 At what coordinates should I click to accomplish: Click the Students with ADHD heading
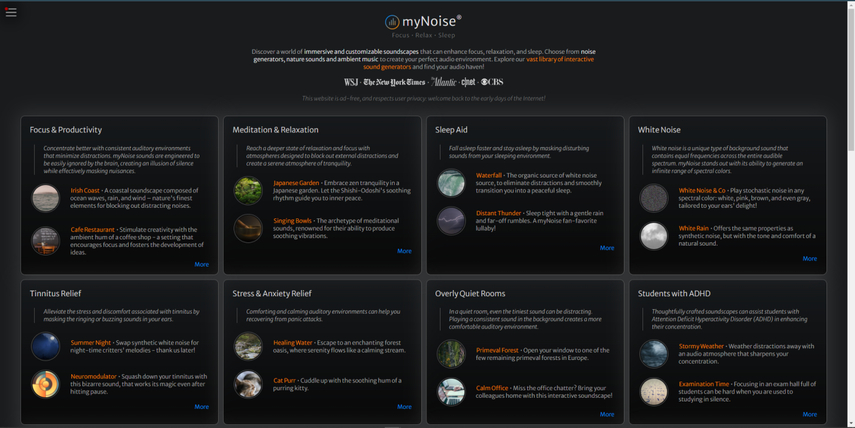(674, 293)
